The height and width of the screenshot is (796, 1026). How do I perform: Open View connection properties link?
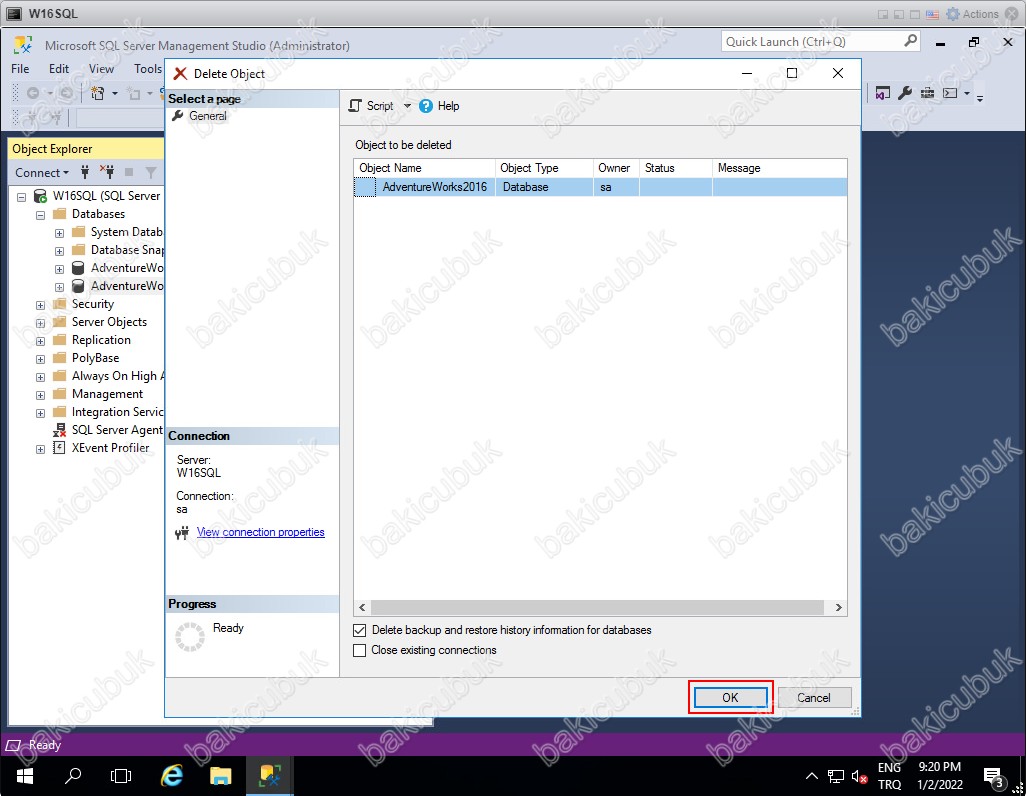click(x=260, y=532)
